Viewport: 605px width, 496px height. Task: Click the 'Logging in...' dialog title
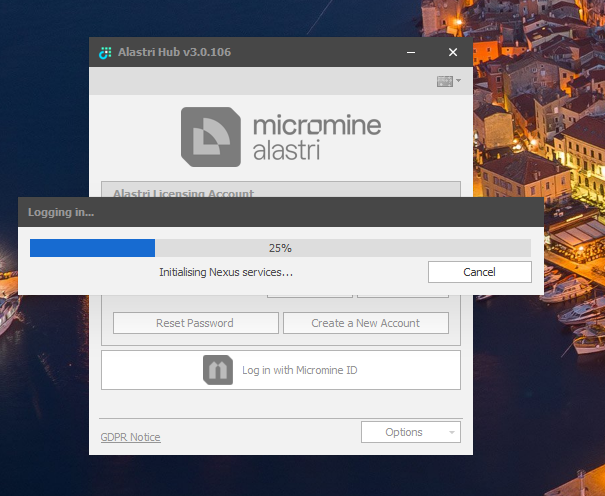pyautogui.click(x=61, y=212)
